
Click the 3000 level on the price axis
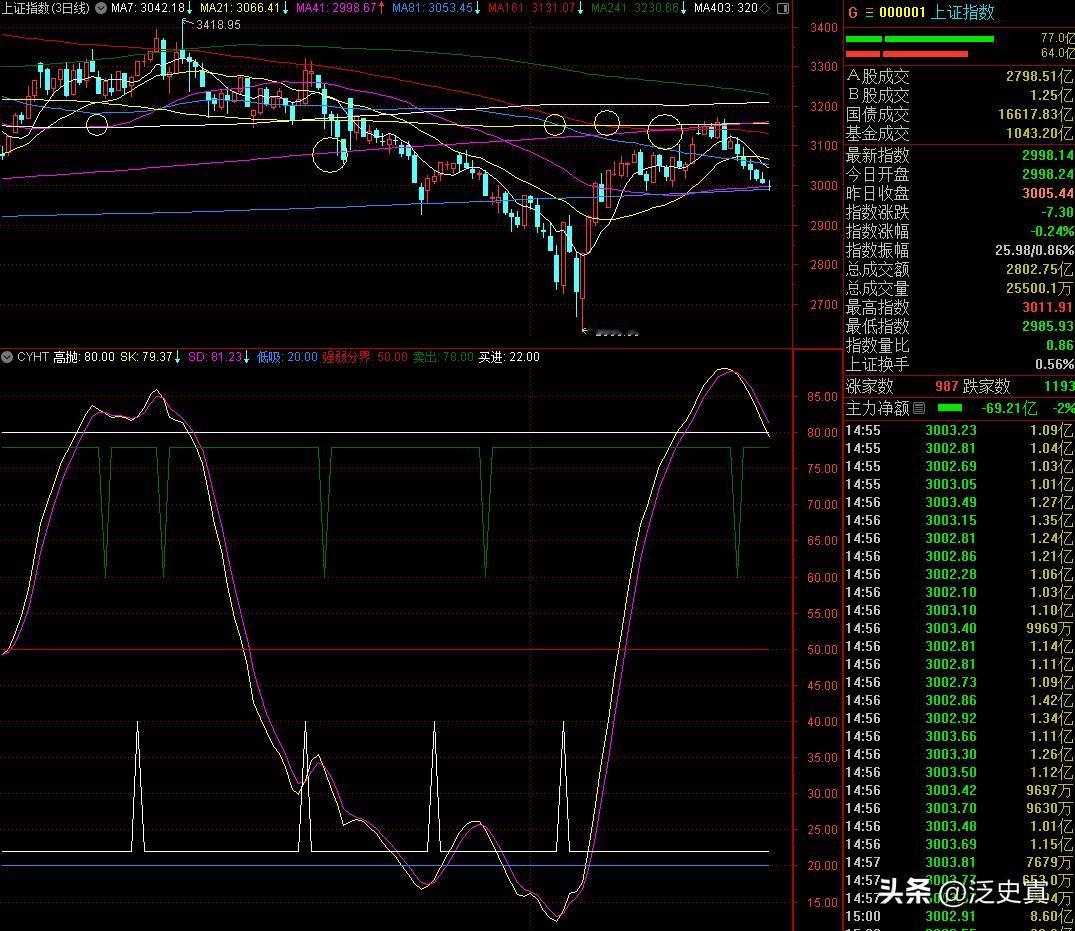pos(823,185)
